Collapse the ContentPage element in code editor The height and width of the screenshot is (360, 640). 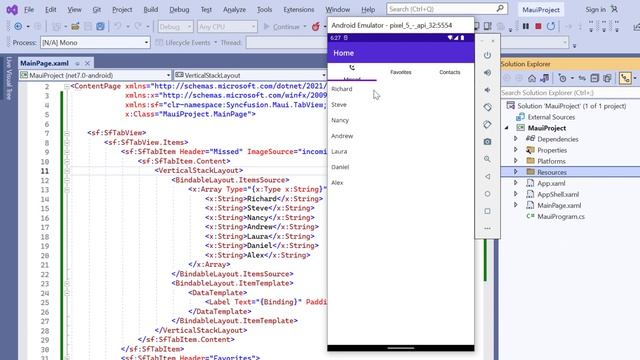coord(67,87)
